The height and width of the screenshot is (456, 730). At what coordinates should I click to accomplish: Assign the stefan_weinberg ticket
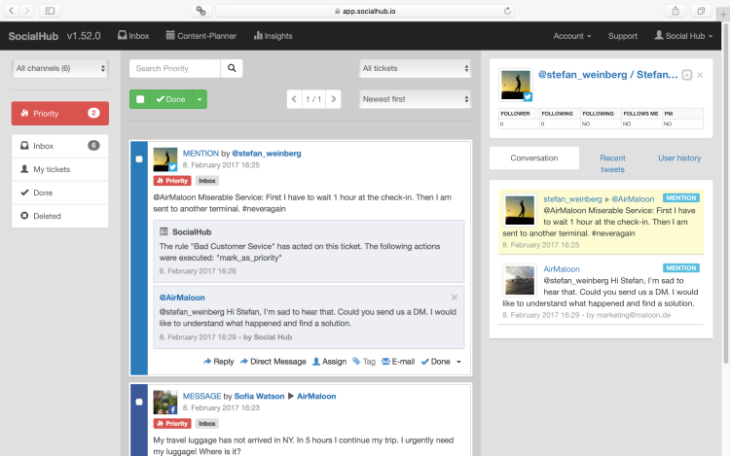(x=329, y=361)
